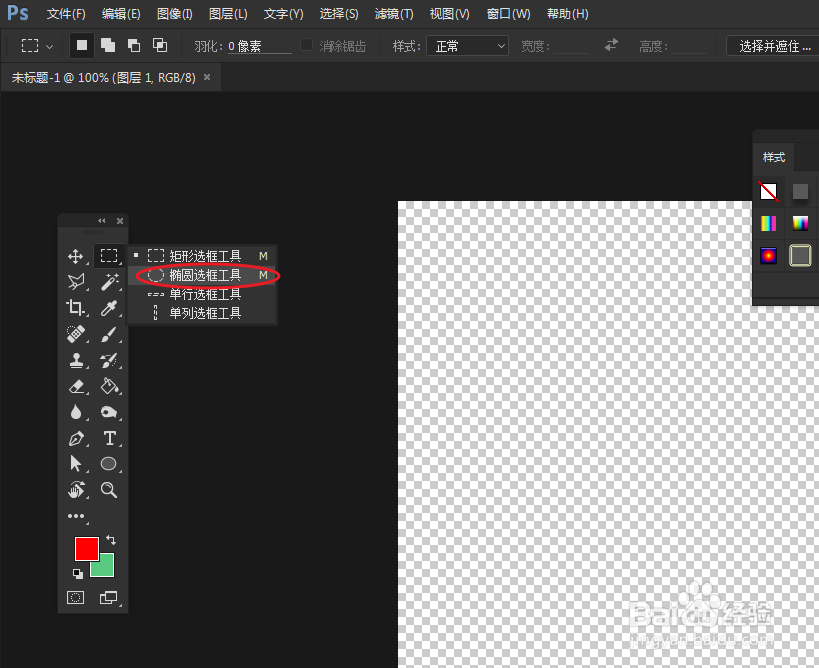
Task: Select Subtract from Selection mode
Action: [x=134, y=45]
